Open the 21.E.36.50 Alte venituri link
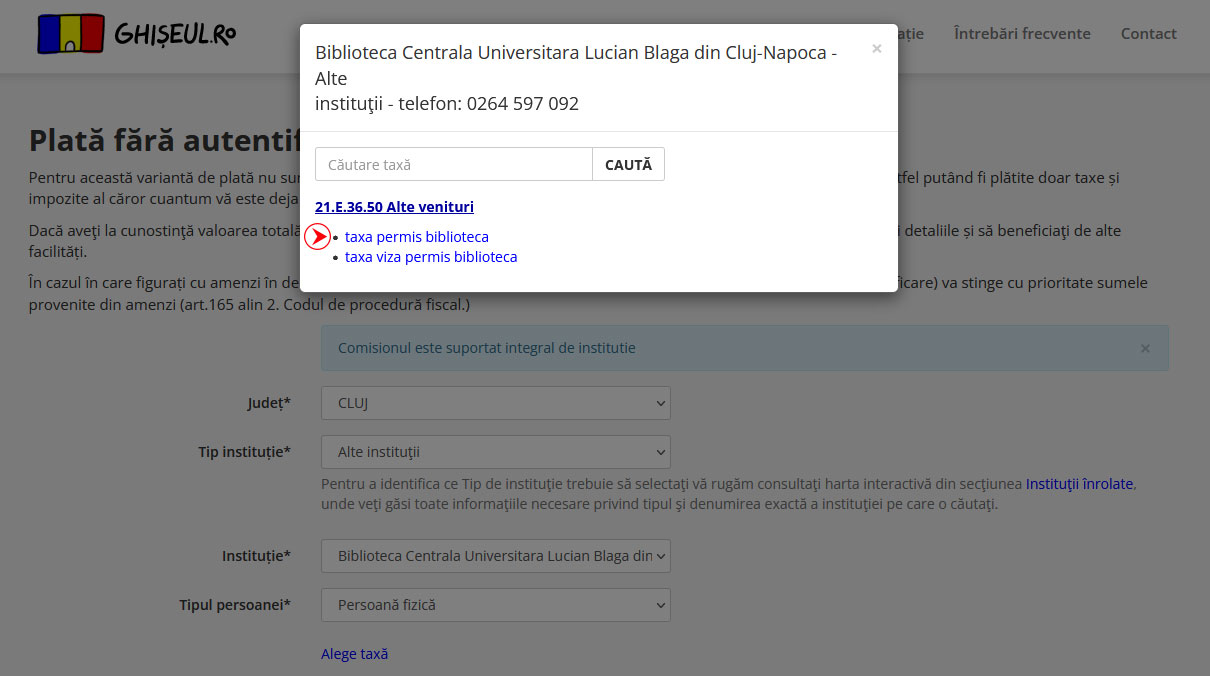 pos(394,207)
